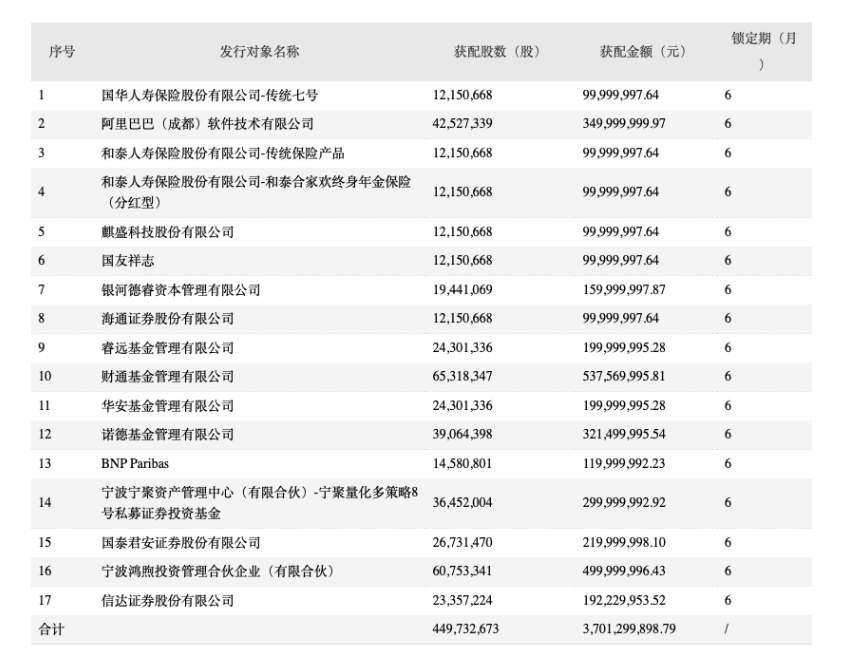This screenshot has height=655, width=843.
Task: Click amount 119,999,992.23
Action: click(624, 464)
